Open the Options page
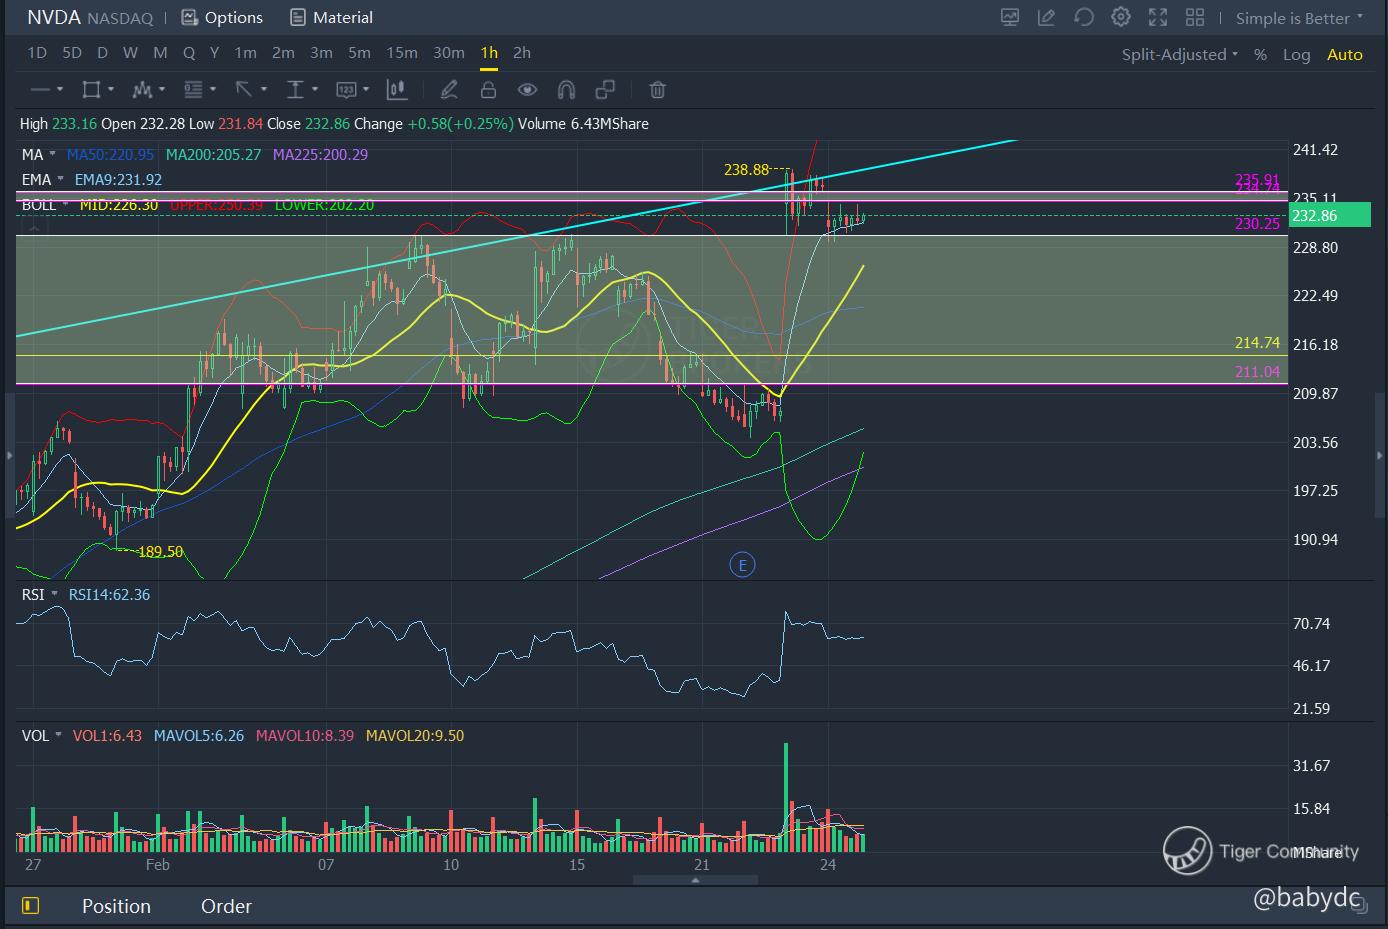Viewport: 1388px width, 929px height. 222,18
